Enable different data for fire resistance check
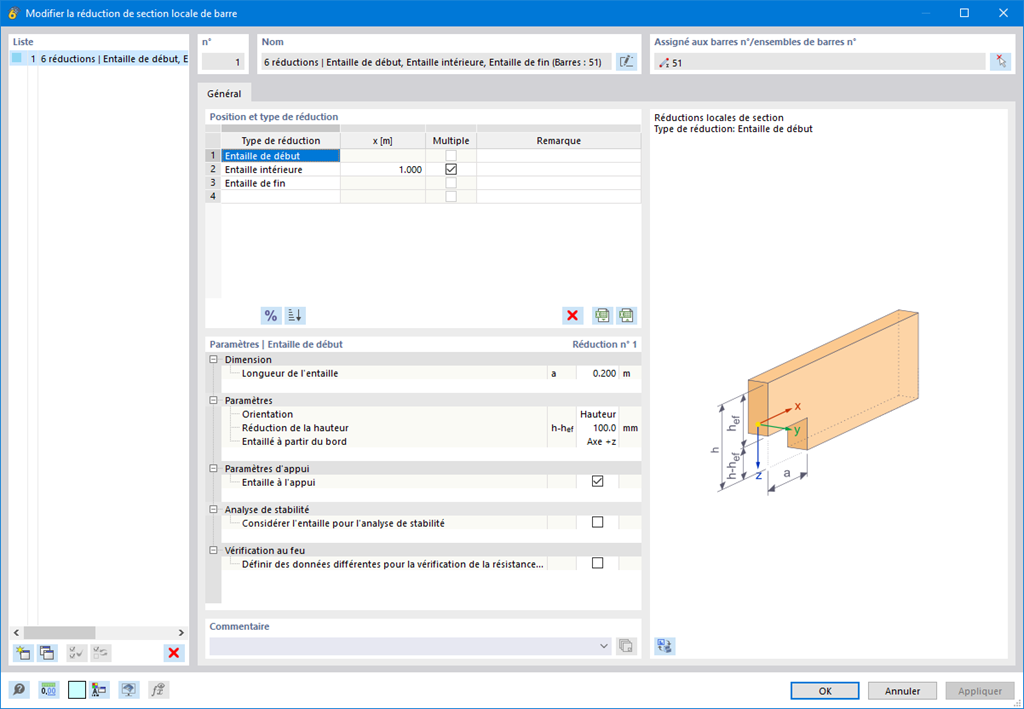Screen dimensions: 1024x709 [598, 563]
